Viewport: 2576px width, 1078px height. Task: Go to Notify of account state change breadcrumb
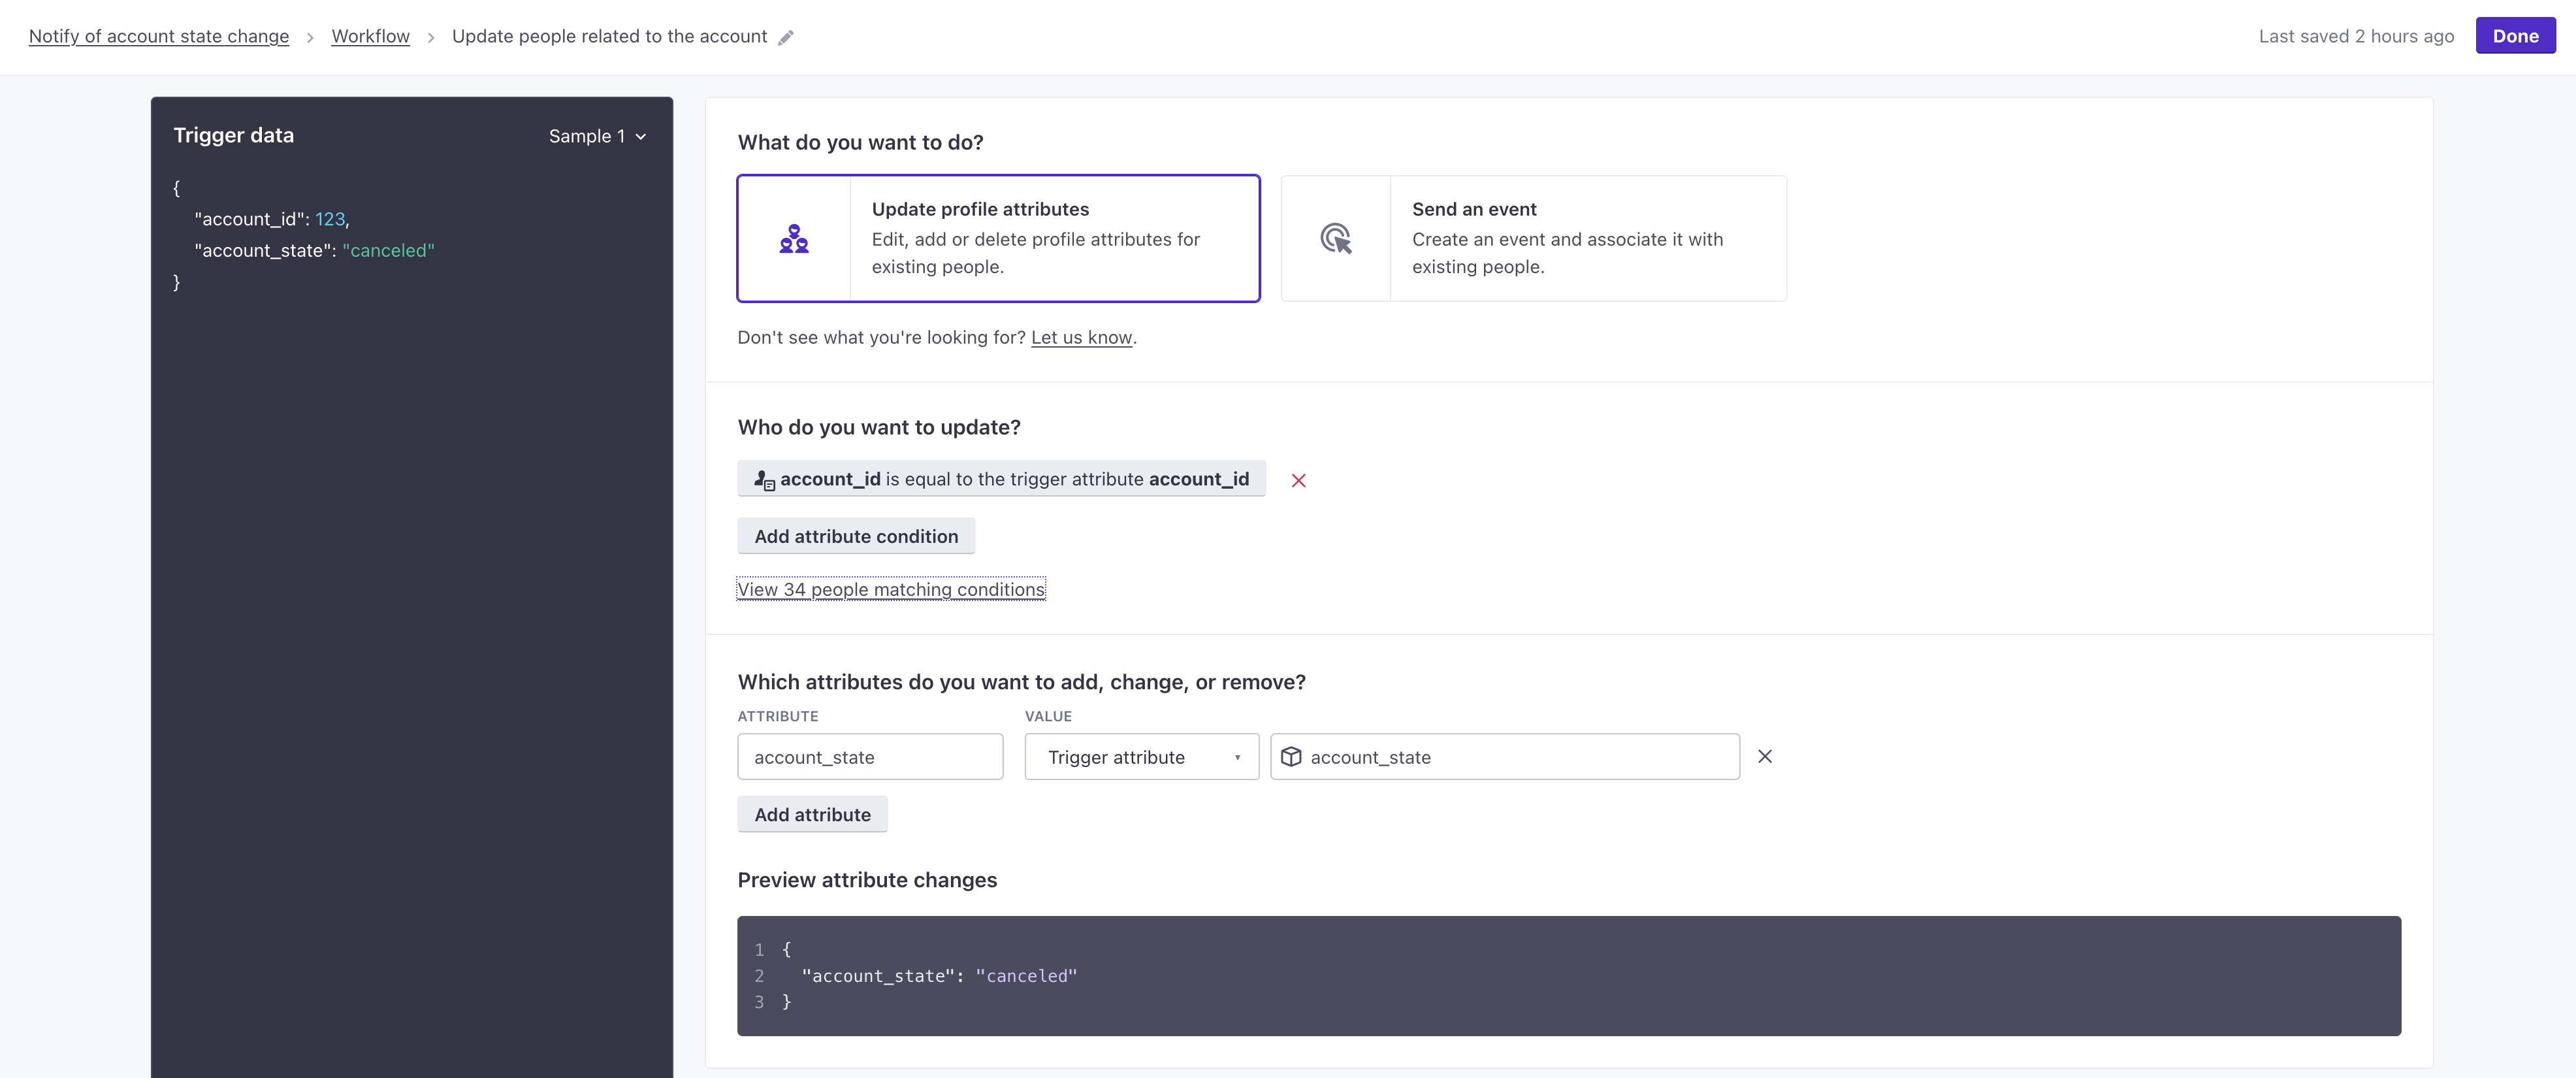tap(159, 36)
